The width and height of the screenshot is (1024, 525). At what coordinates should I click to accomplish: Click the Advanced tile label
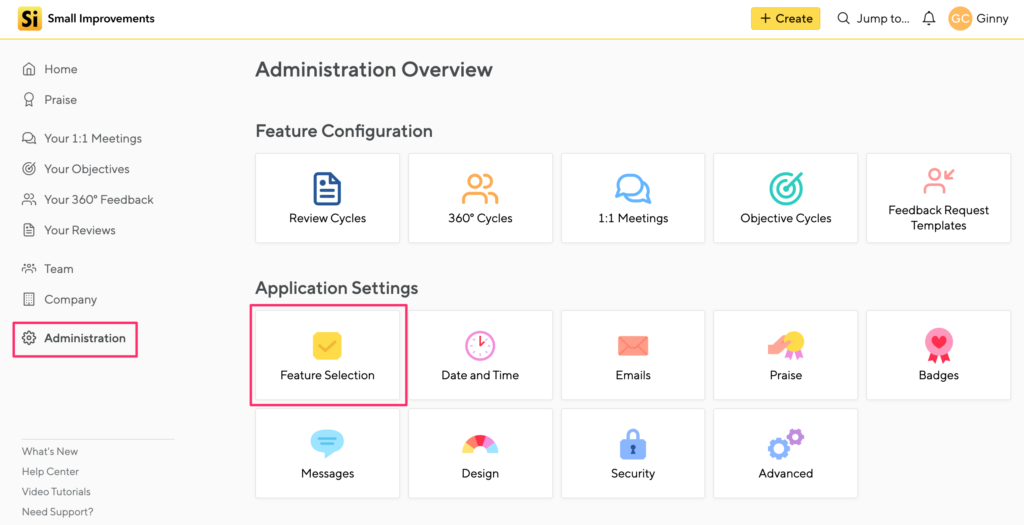(x=786, y=473)
